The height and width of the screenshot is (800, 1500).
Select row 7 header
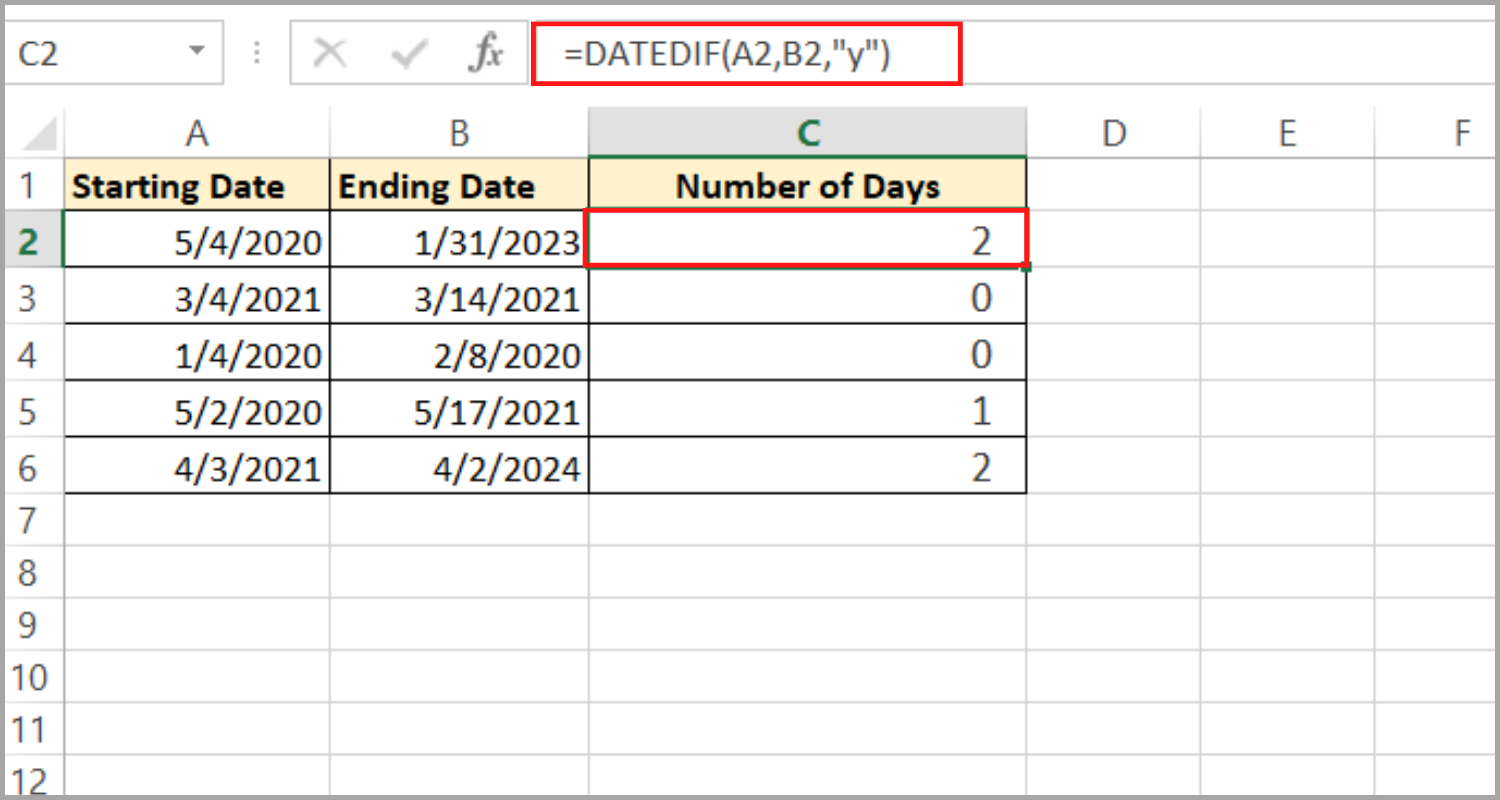[28, 520]
